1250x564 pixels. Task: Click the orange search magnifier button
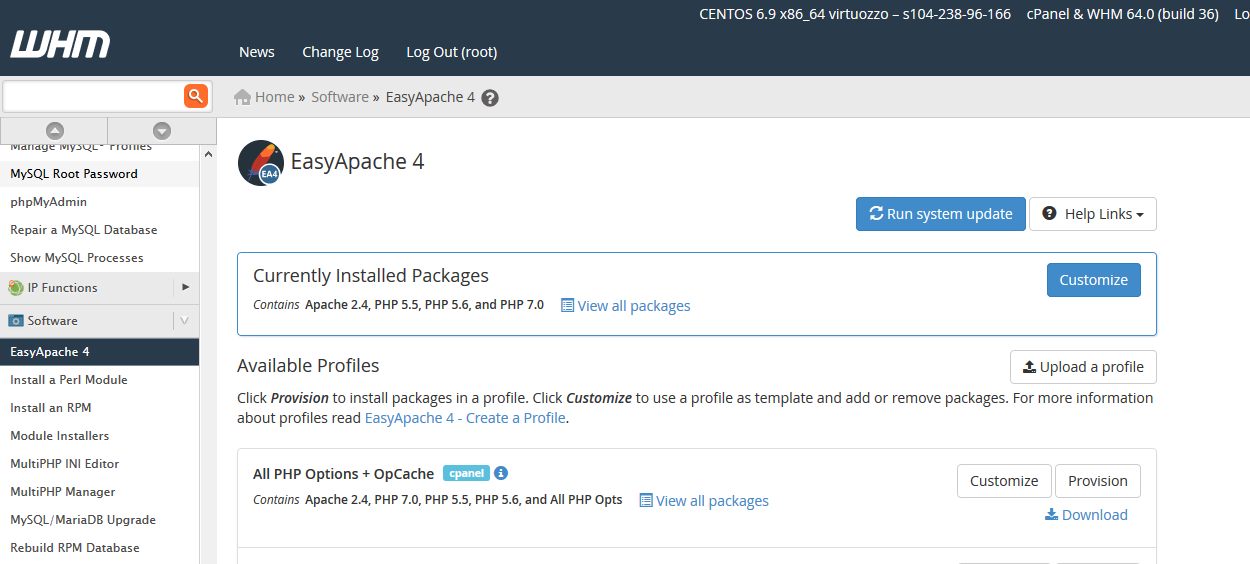point(195,96)
